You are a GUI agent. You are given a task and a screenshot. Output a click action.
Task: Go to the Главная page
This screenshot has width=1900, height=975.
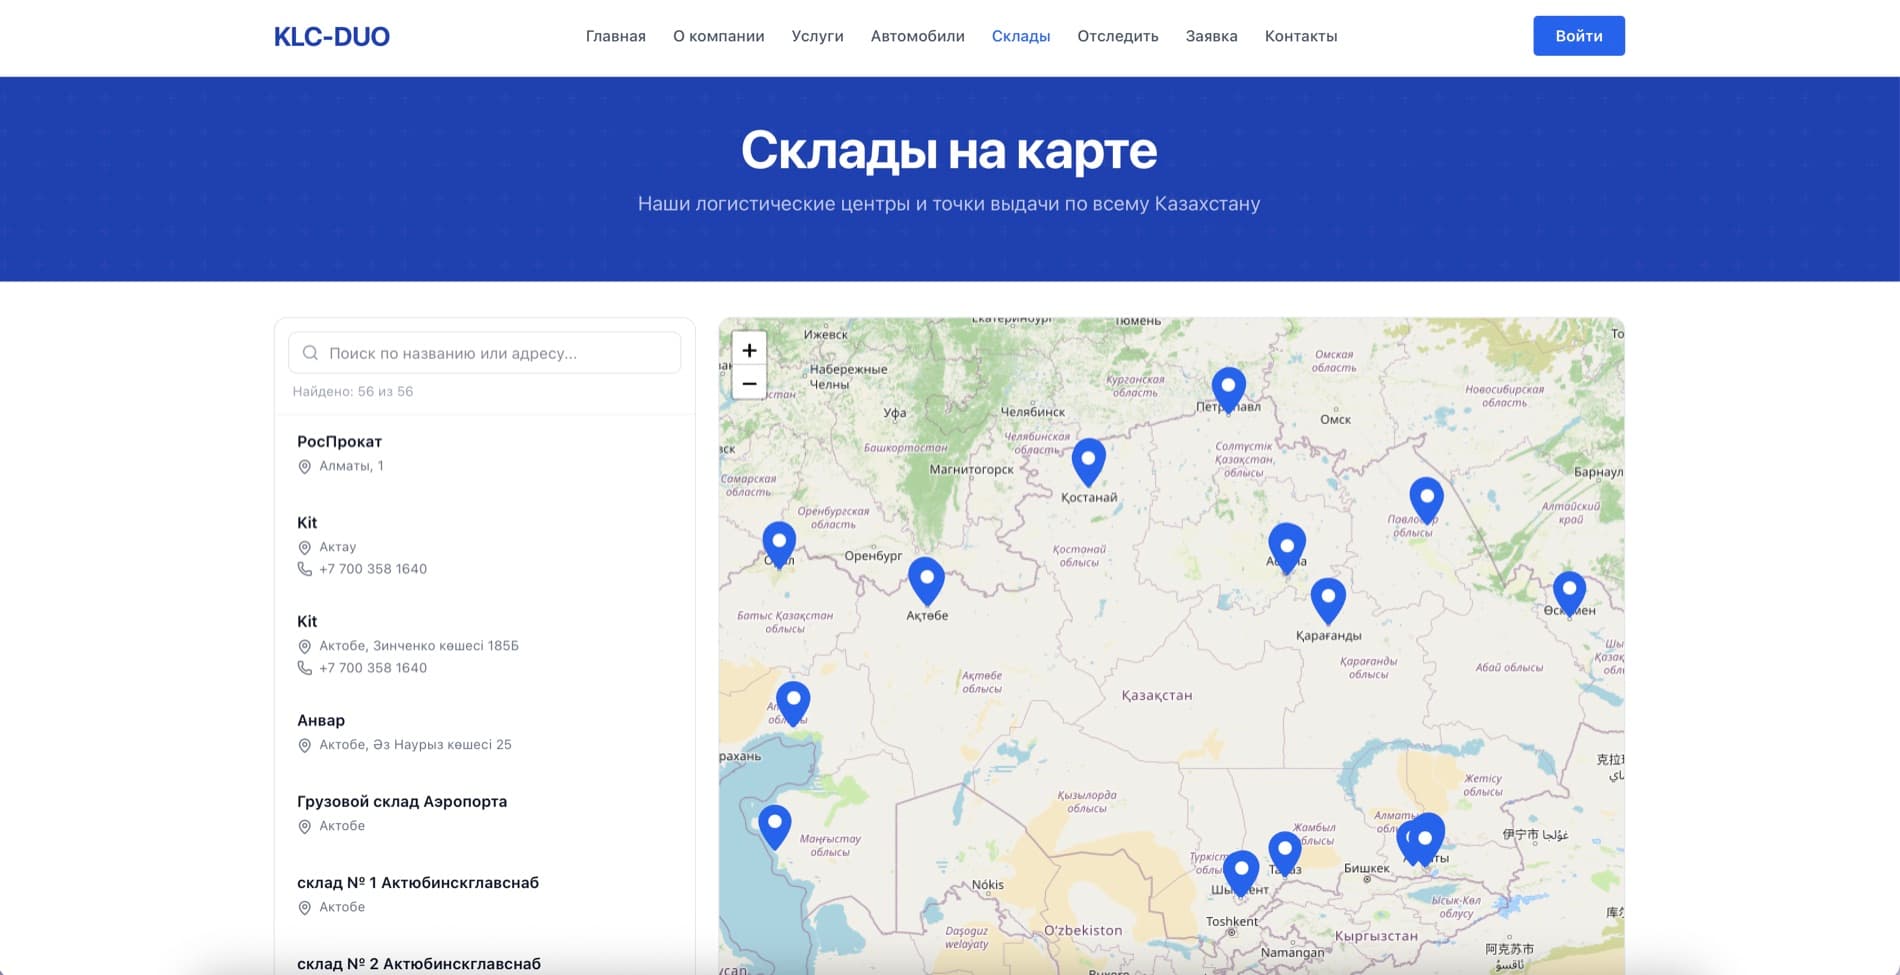coord(616,36)
